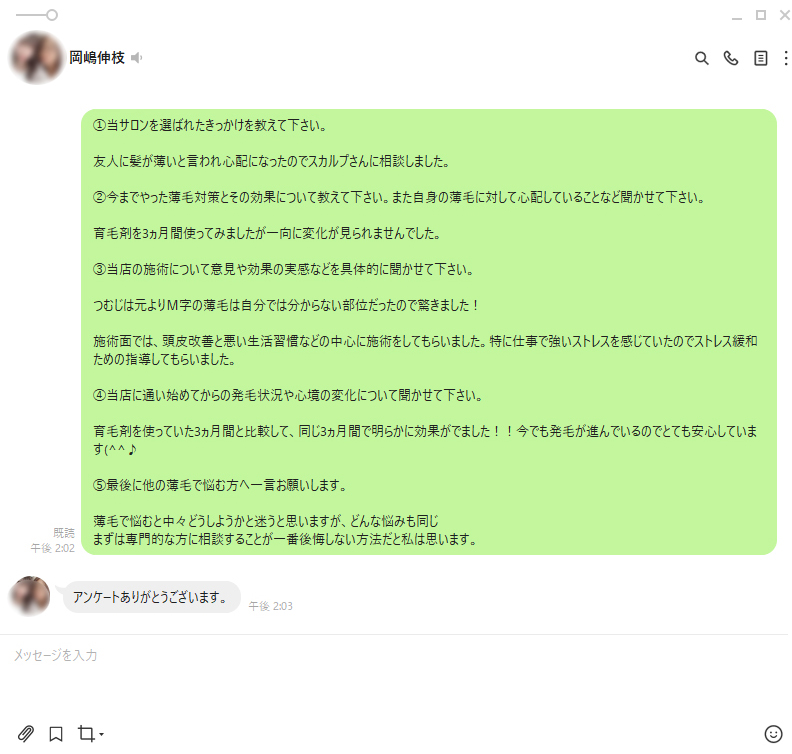Screen dimensions: 792x754
Task: Maximize the chat window
Action: point(761,15)
